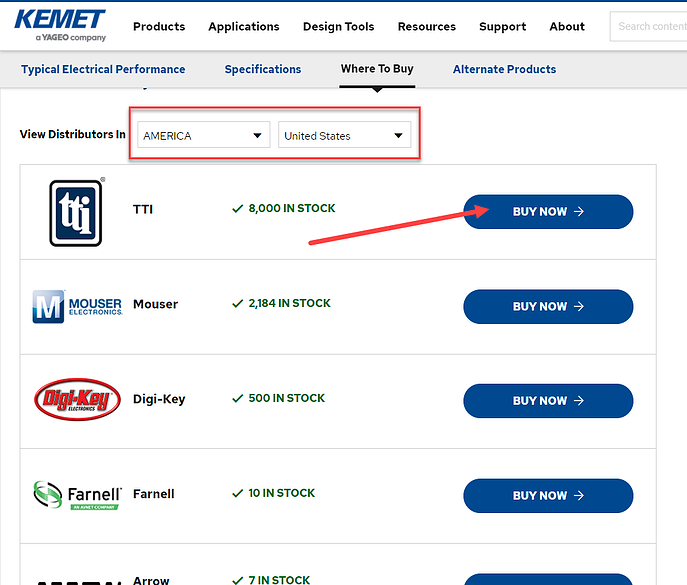The height and width of the screenshot is (585, 687).
Task: Open the Support menu
Action: click(503, 27)
